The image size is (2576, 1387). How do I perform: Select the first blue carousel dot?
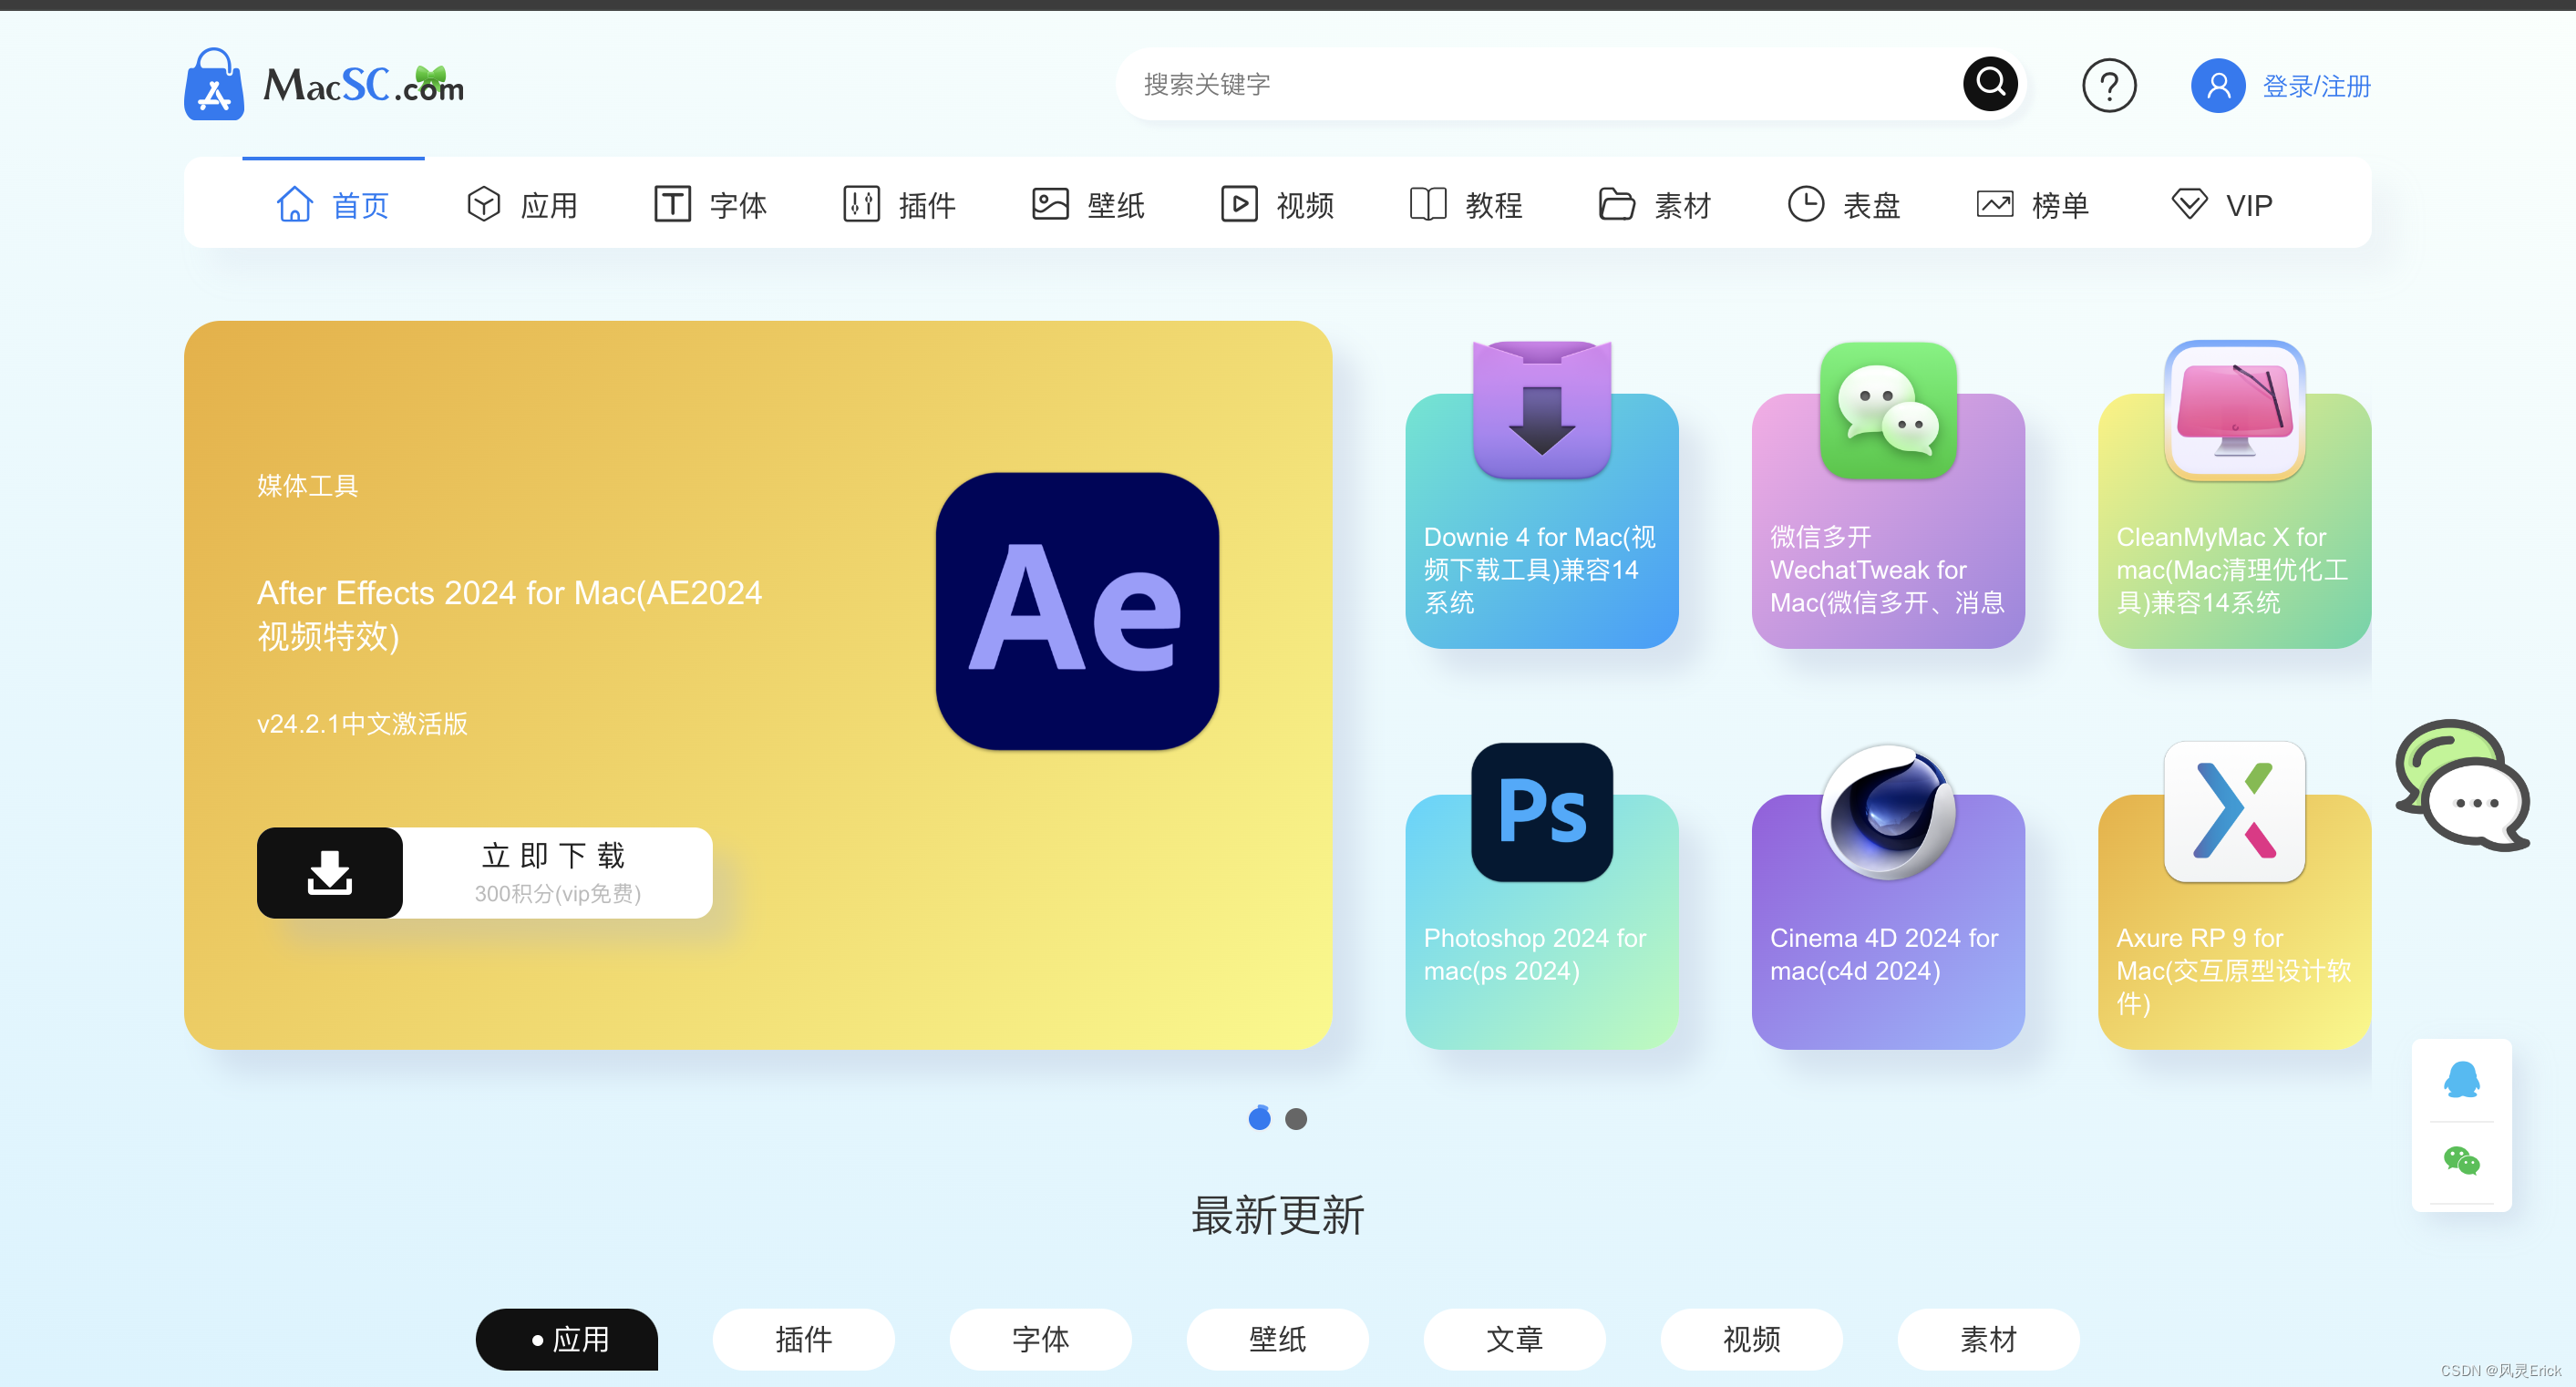pos(1259,1119)
